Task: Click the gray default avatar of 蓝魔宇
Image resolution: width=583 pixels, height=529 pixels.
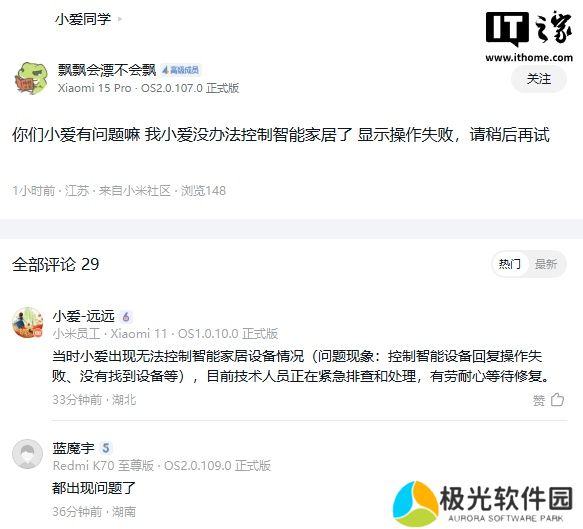Action: click(x=28, y=454)
